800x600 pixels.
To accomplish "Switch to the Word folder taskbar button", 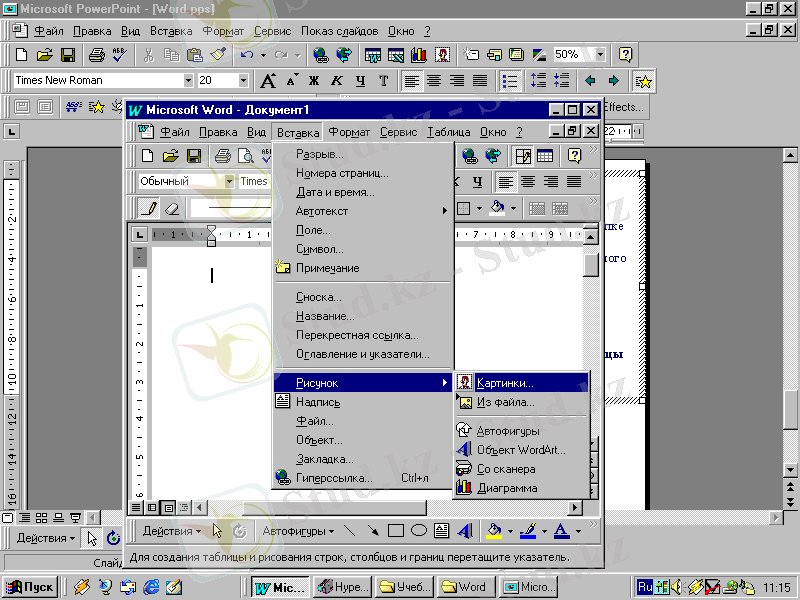I will [x=465, y=587].
